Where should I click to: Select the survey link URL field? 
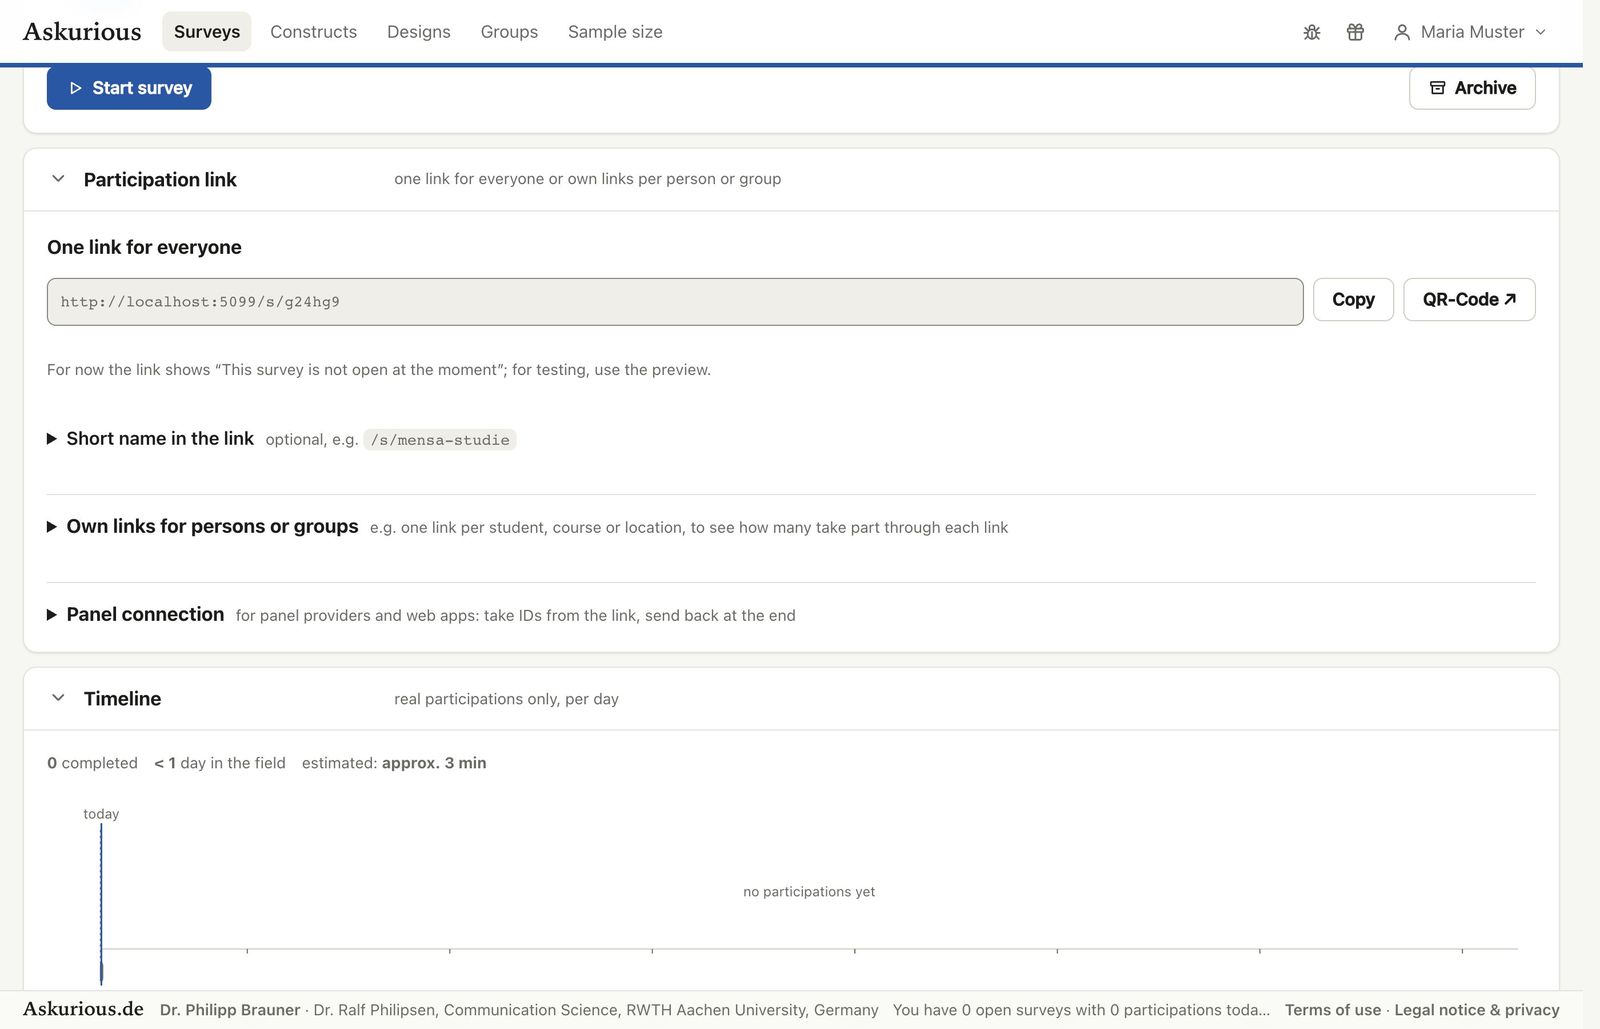[x=675, y=302]
